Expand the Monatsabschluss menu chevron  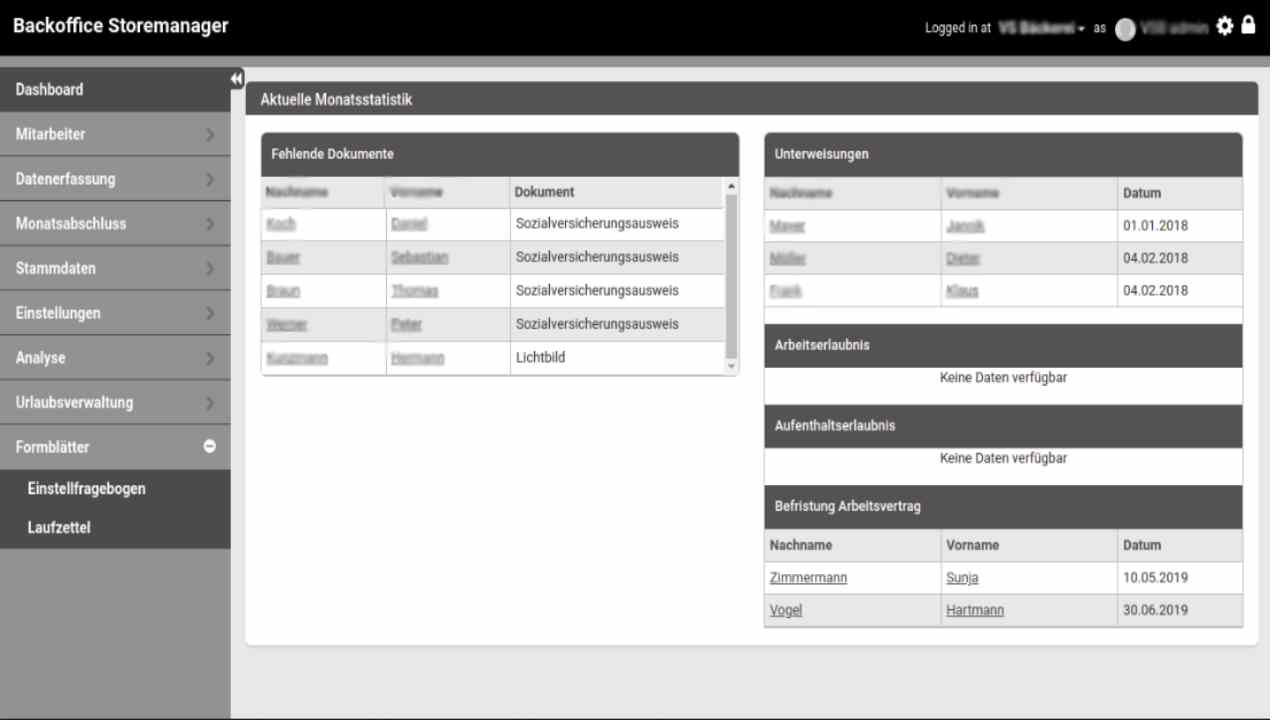[x=210, y=224]
